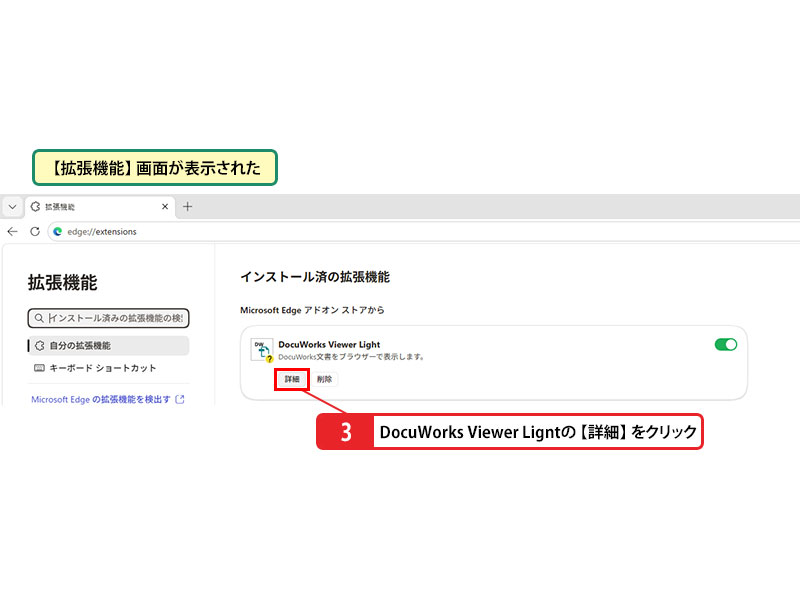The image size is (800, 600).
Task: Click the Edge logo in address bar
Action: click(x=58, y=232)
